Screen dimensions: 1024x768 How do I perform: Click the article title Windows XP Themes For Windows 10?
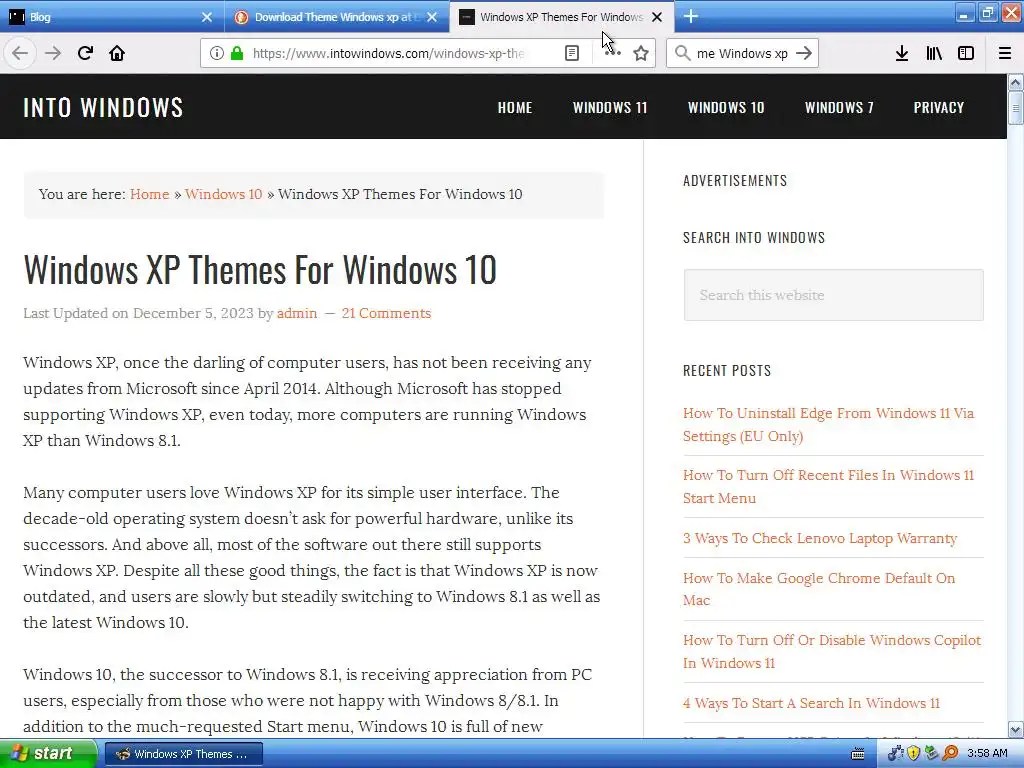point(260,269)
